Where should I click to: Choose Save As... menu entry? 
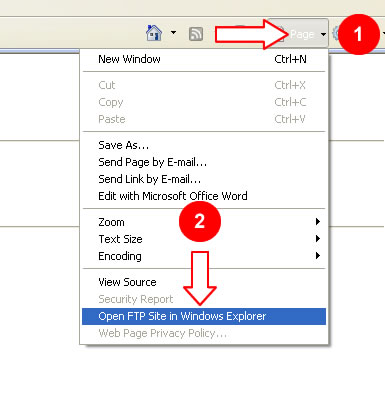tap(204, 145)
